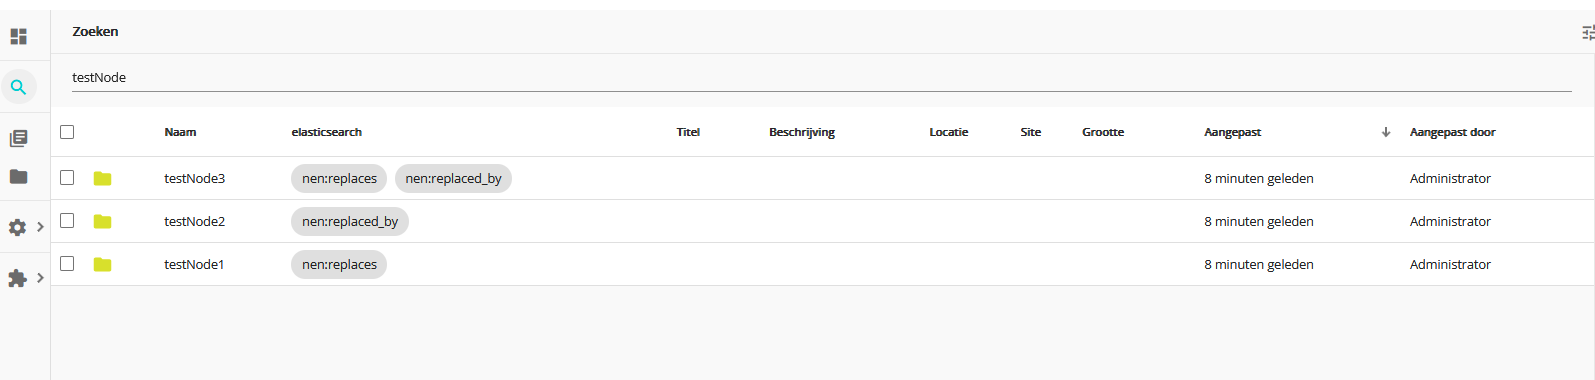The width and height of the screenshot is (1595, 380).
Task: Open the testNode2 item name
Action: click(195, 221)
